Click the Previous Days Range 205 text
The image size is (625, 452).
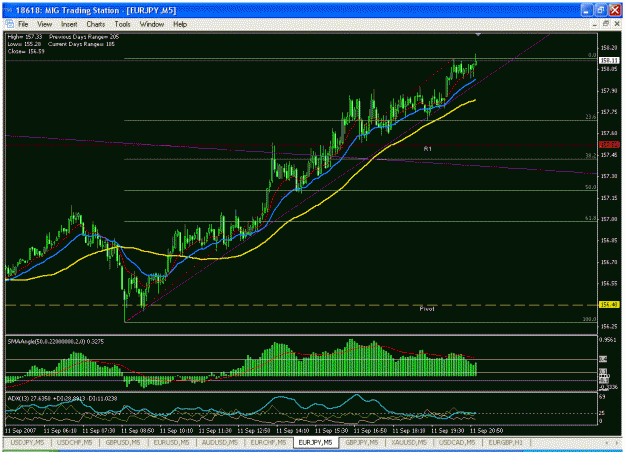point(84,37)
